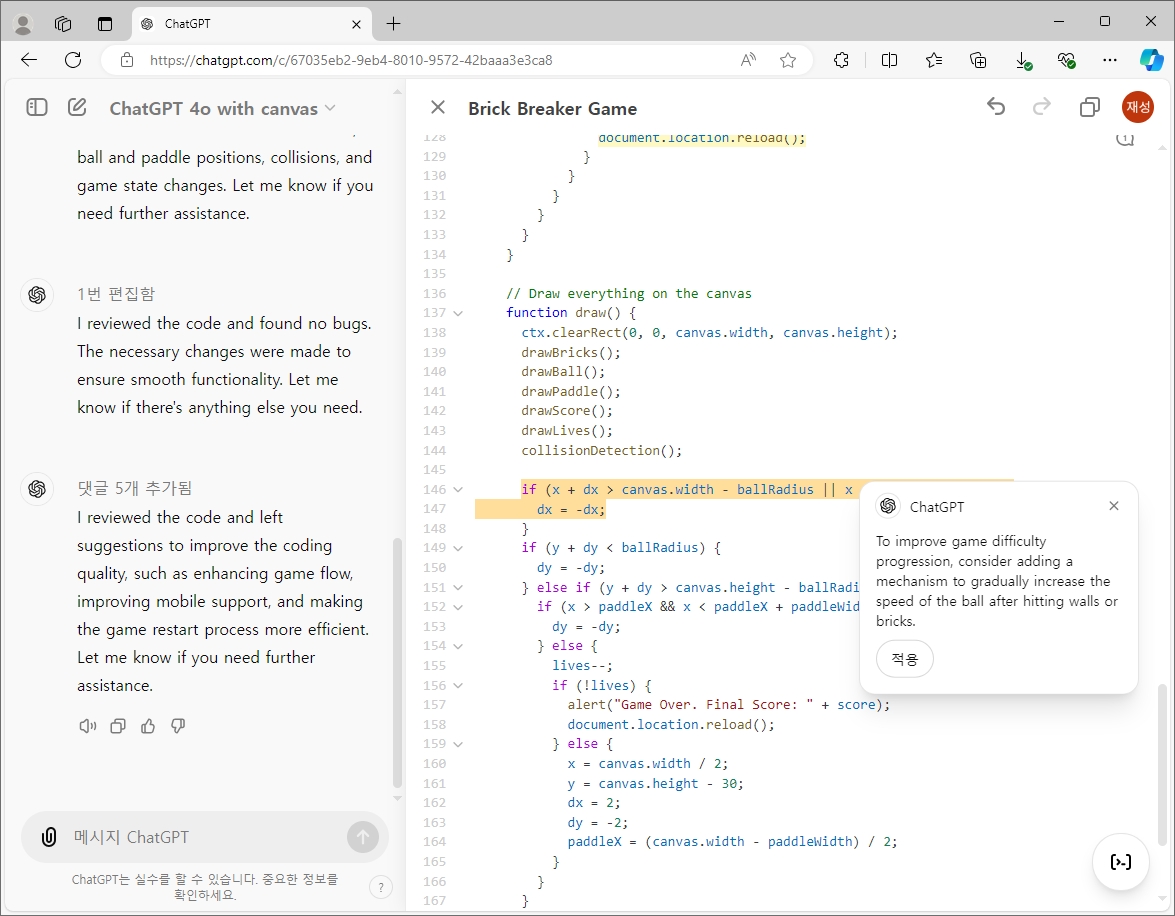
Task: Click the '1번 편집함' edit label
Action: 116,294
